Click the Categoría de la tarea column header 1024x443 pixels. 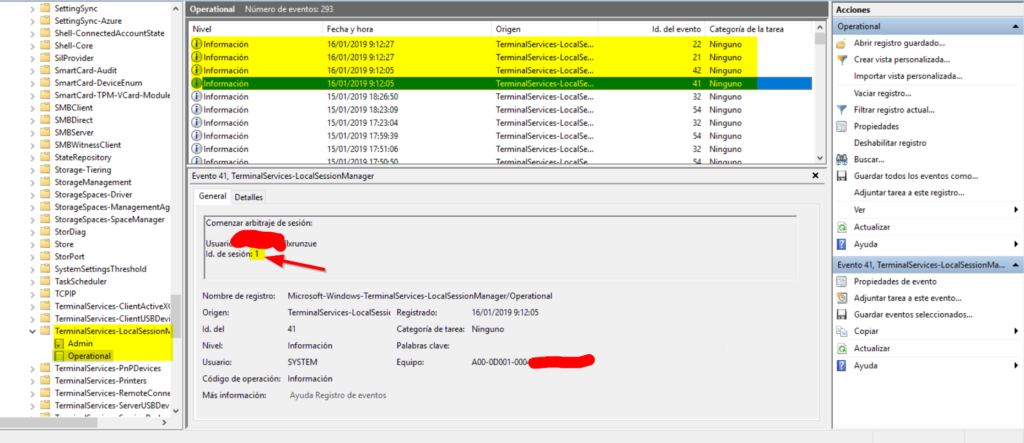pyautogui.click(x=759, y=29)
